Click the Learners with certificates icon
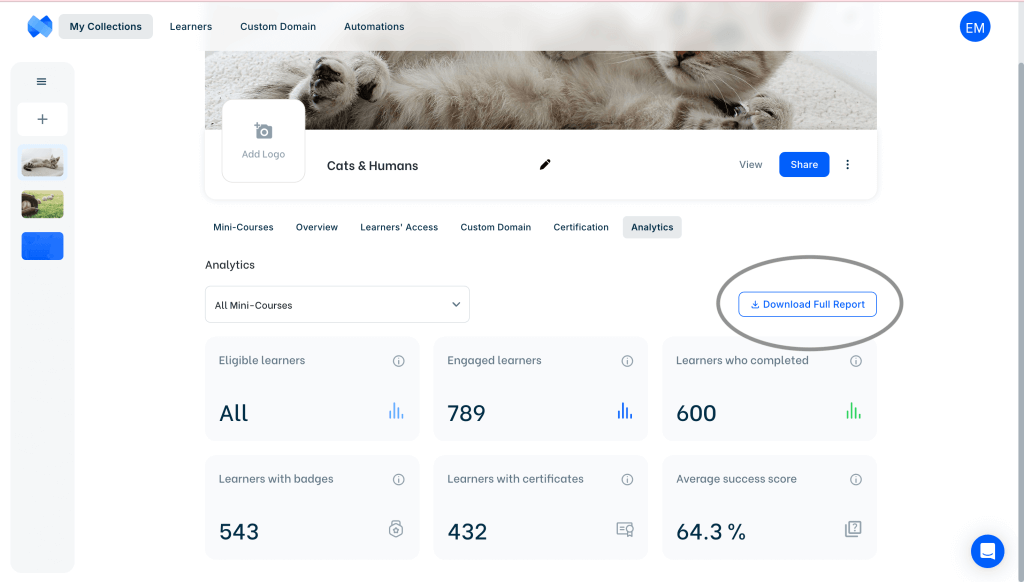This screenshot has width=1024, height=582. pos(625,530)
